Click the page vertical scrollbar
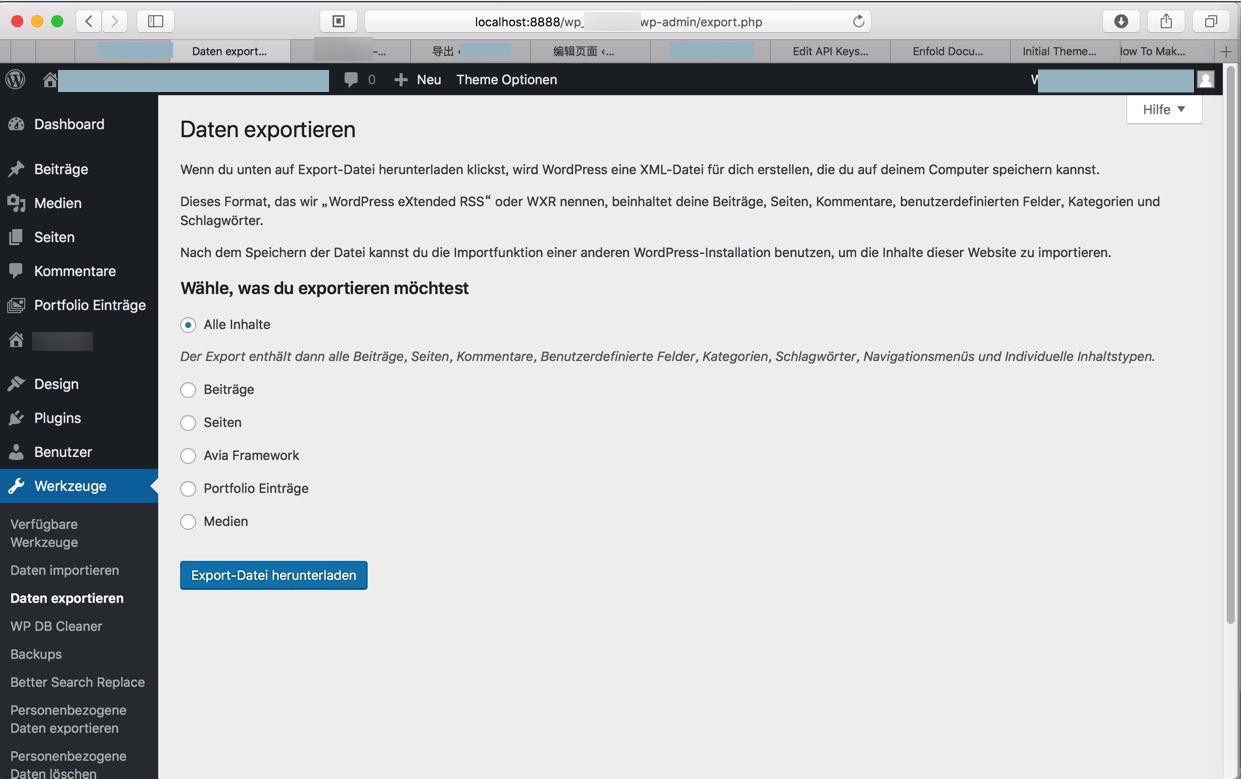The height and width of the screenshot is (779, 1241). click(x=1231, y=345)
